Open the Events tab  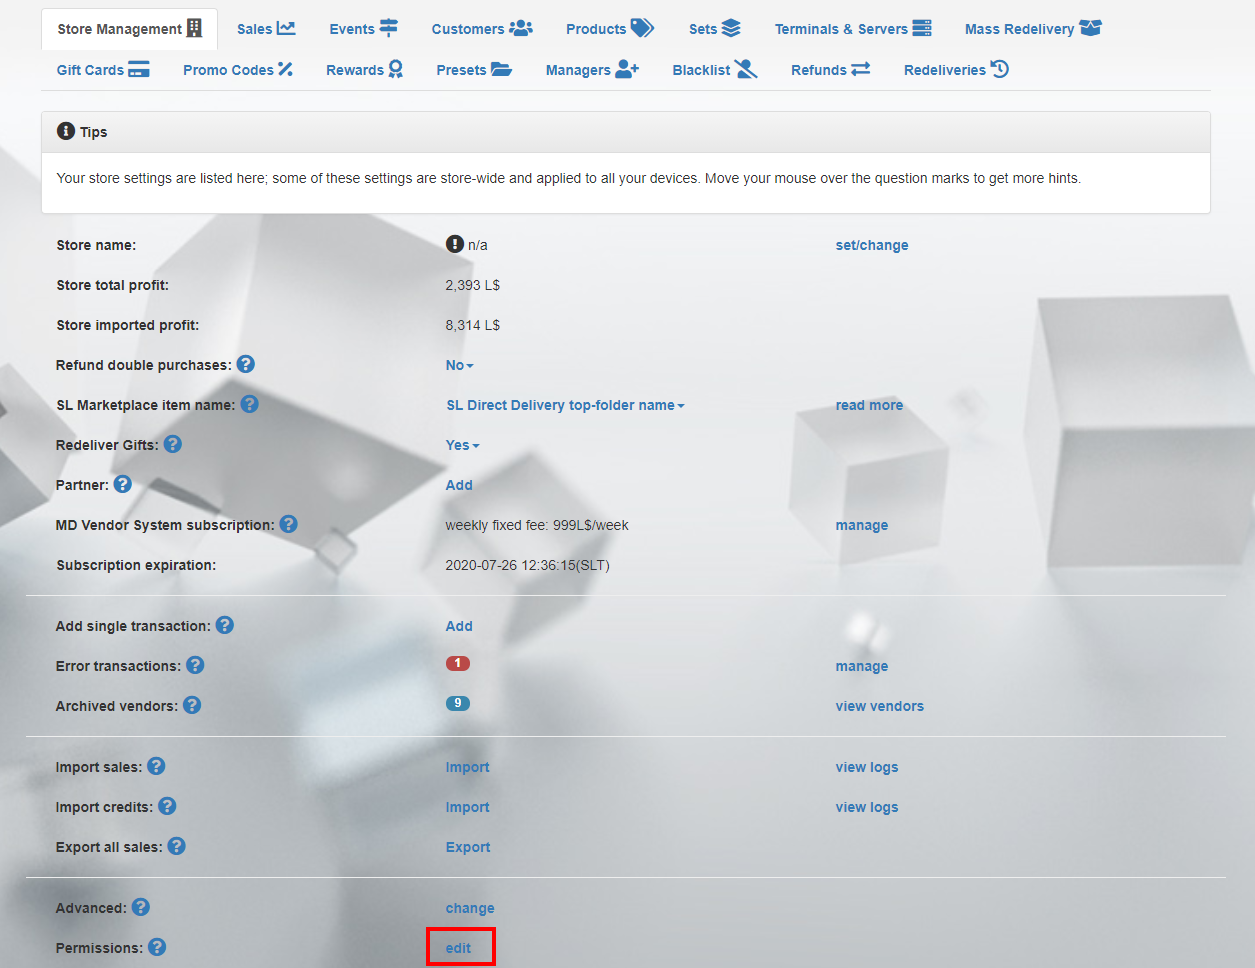point(364,29)
